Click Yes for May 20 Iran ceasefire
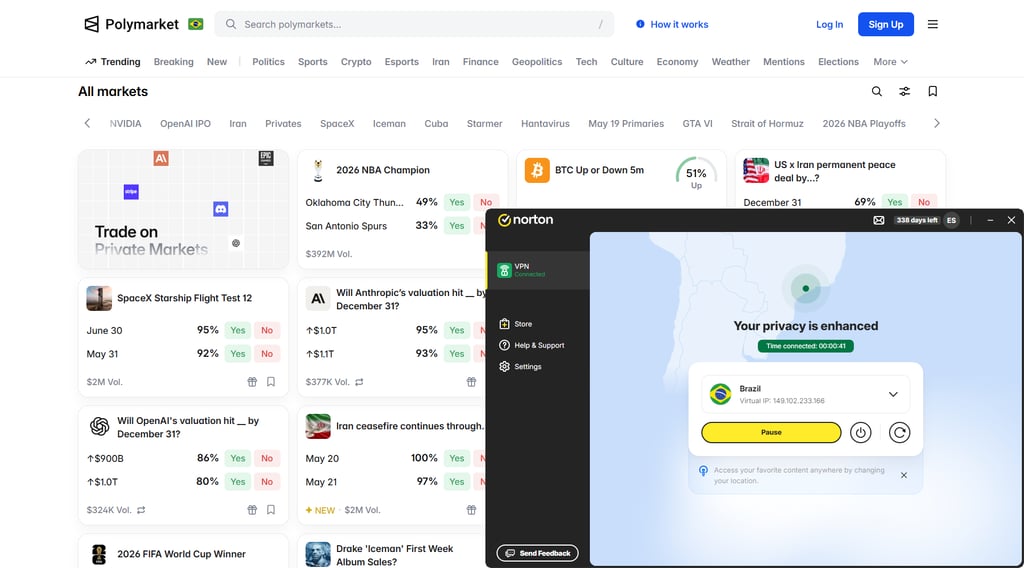The width and height of the screenshot is (1024, 568). tap(456, 458)
